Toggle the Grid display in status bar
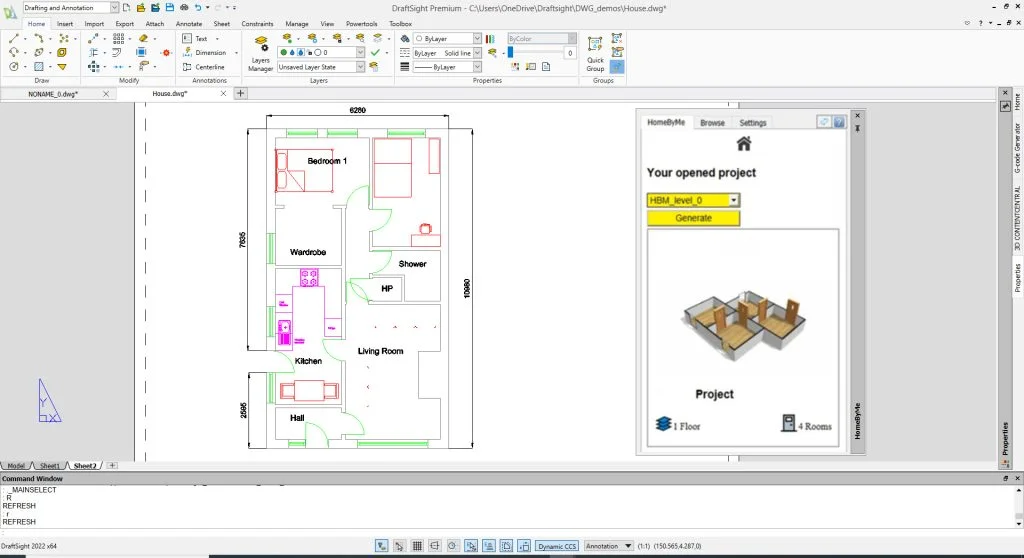 click(416, 546)
